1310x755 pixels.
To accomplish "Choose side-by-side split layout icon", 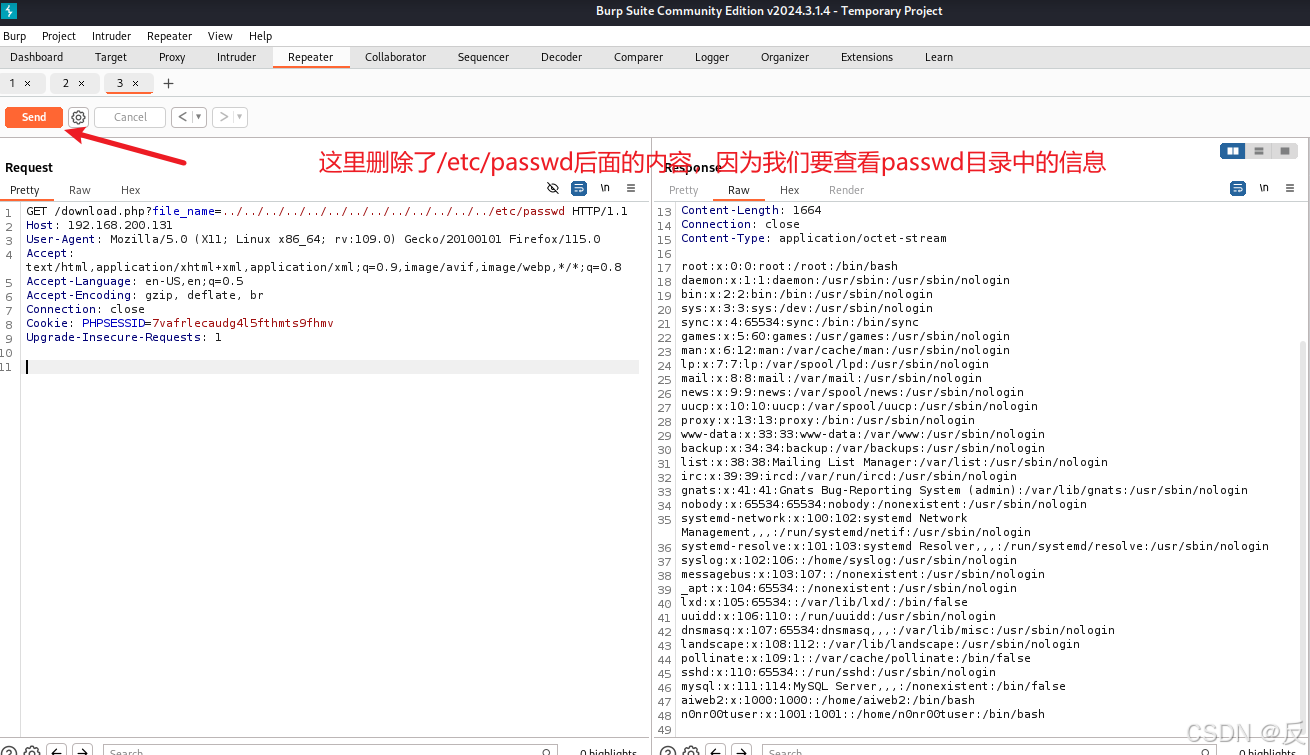I will (x=1233, y=151).
